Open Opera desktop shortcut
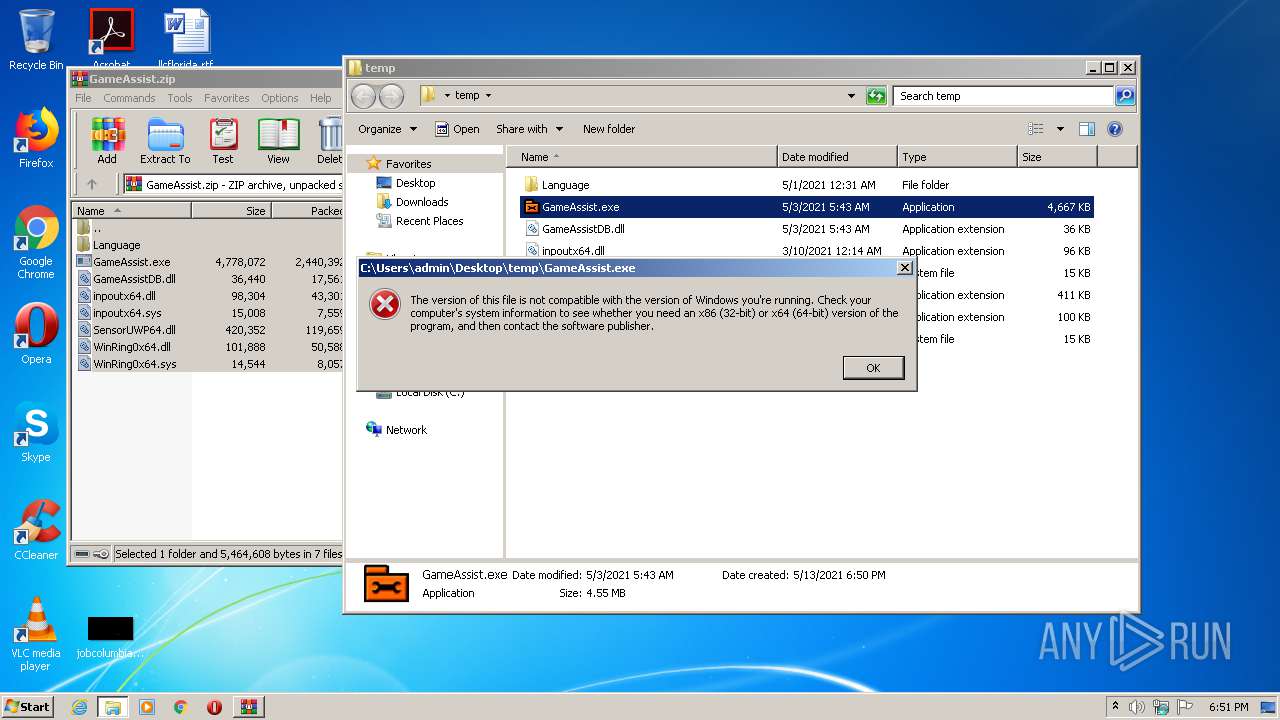 click(x=36, y=334)
